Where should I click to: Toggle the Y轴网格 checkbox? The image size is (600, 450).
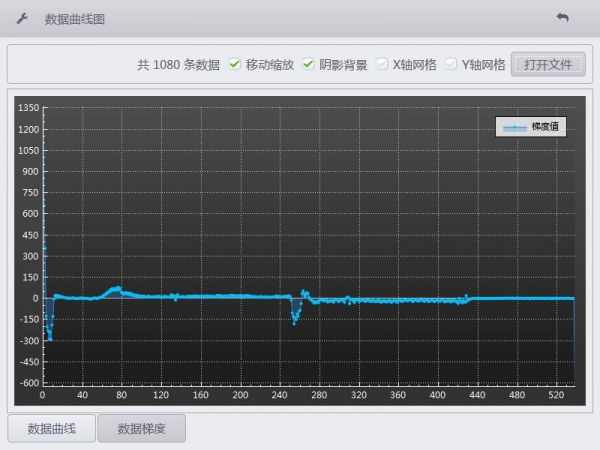point(451,64)
